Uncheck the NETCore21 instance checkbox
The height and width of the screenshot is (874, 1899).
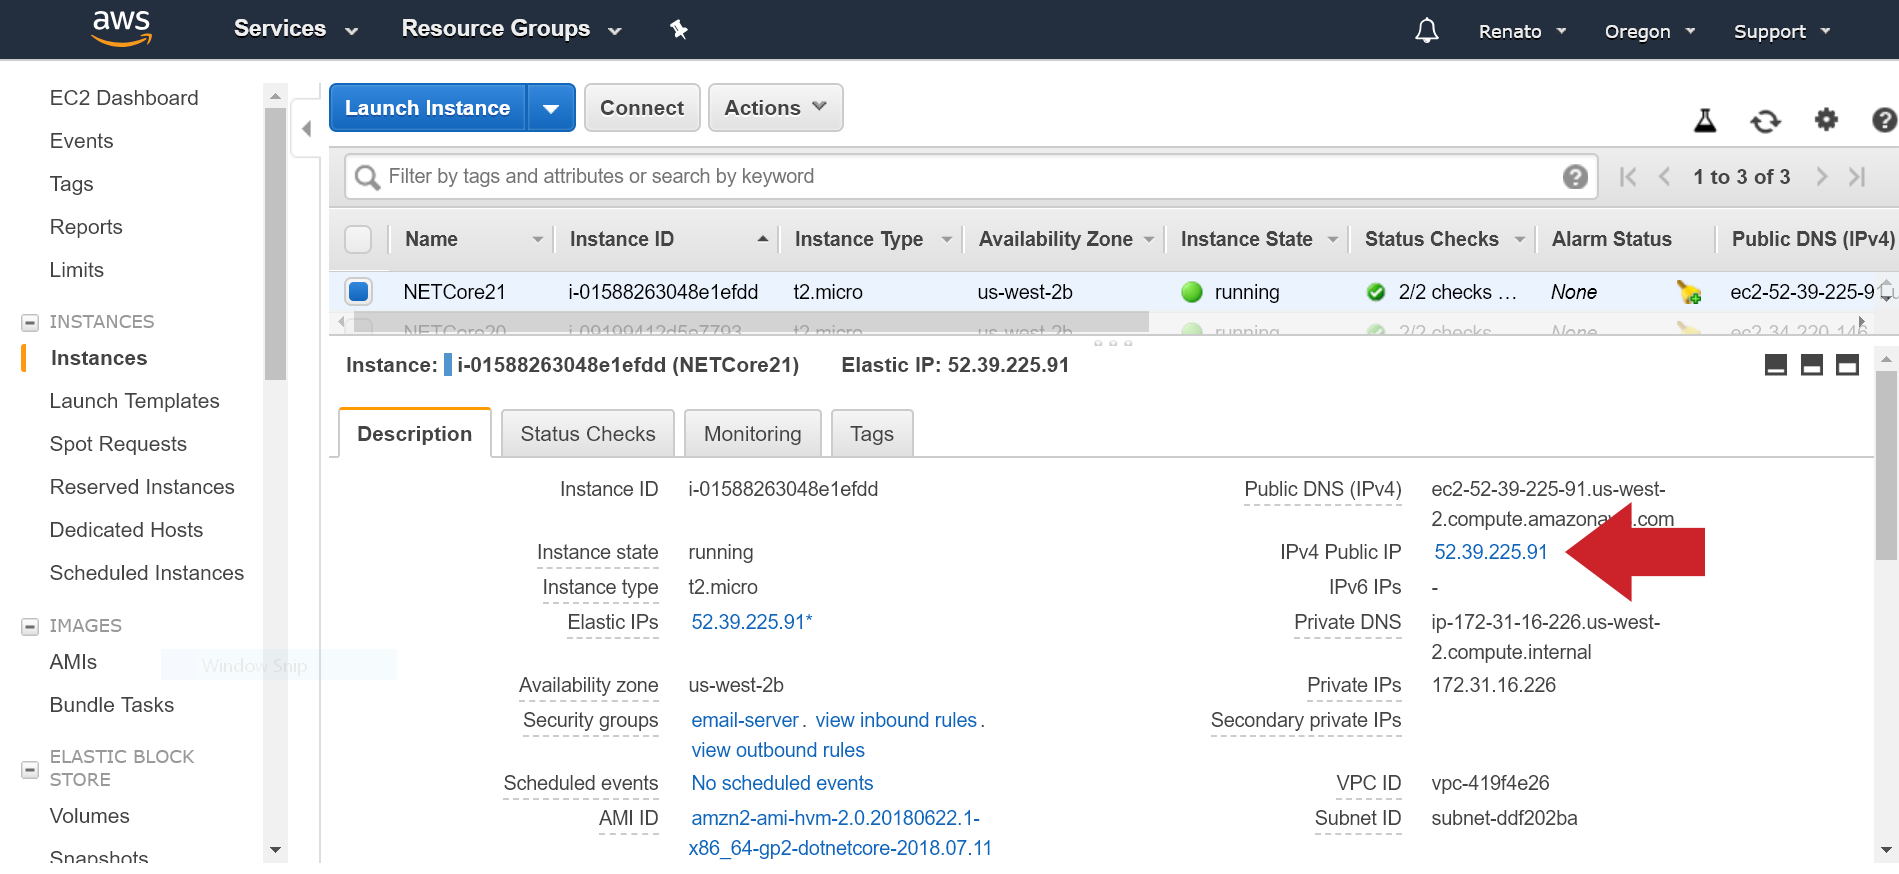point(358,291)
